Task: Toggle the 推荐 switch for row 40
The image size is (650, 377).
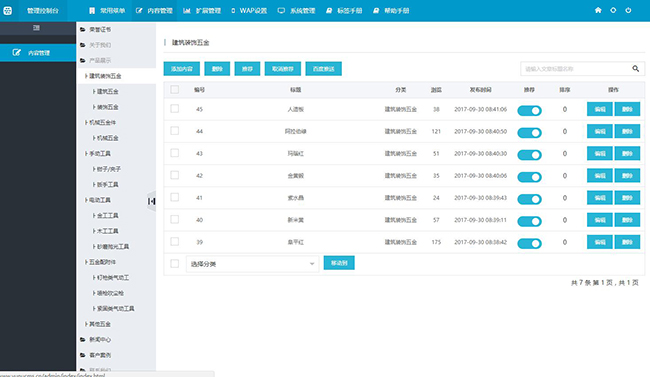Action: click(x=529, y=221)
